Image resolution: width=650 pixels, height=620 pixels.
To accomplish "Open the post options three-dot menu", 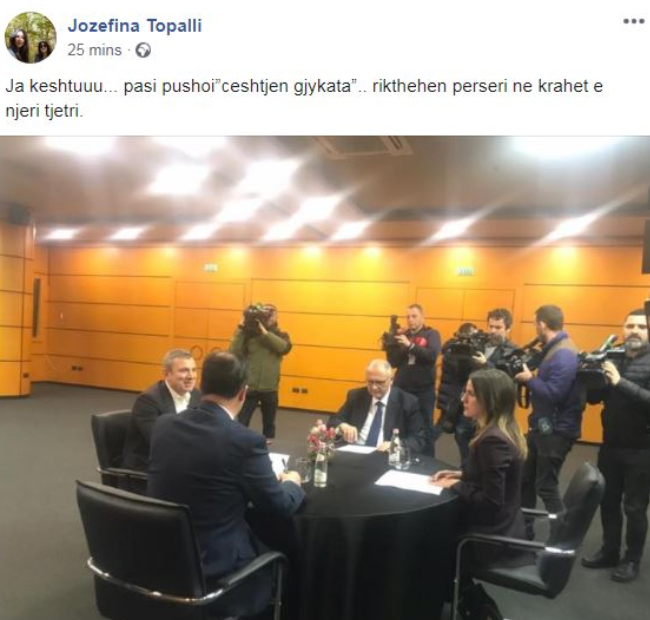I will 633,22.
